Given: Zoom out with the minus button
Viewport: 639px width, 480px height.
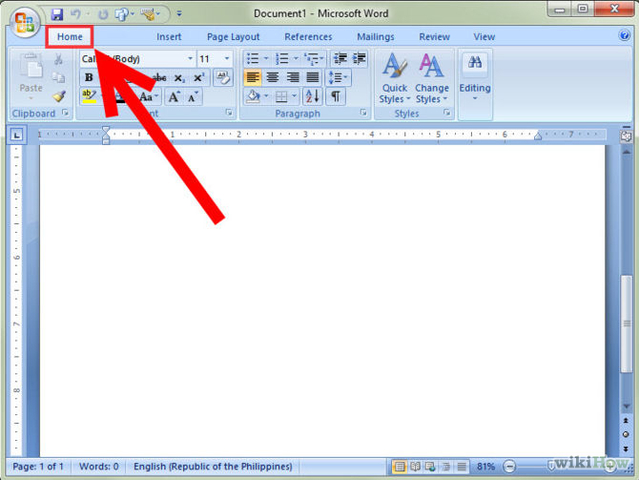Looking at the screenshot, I should coord(509,466).
